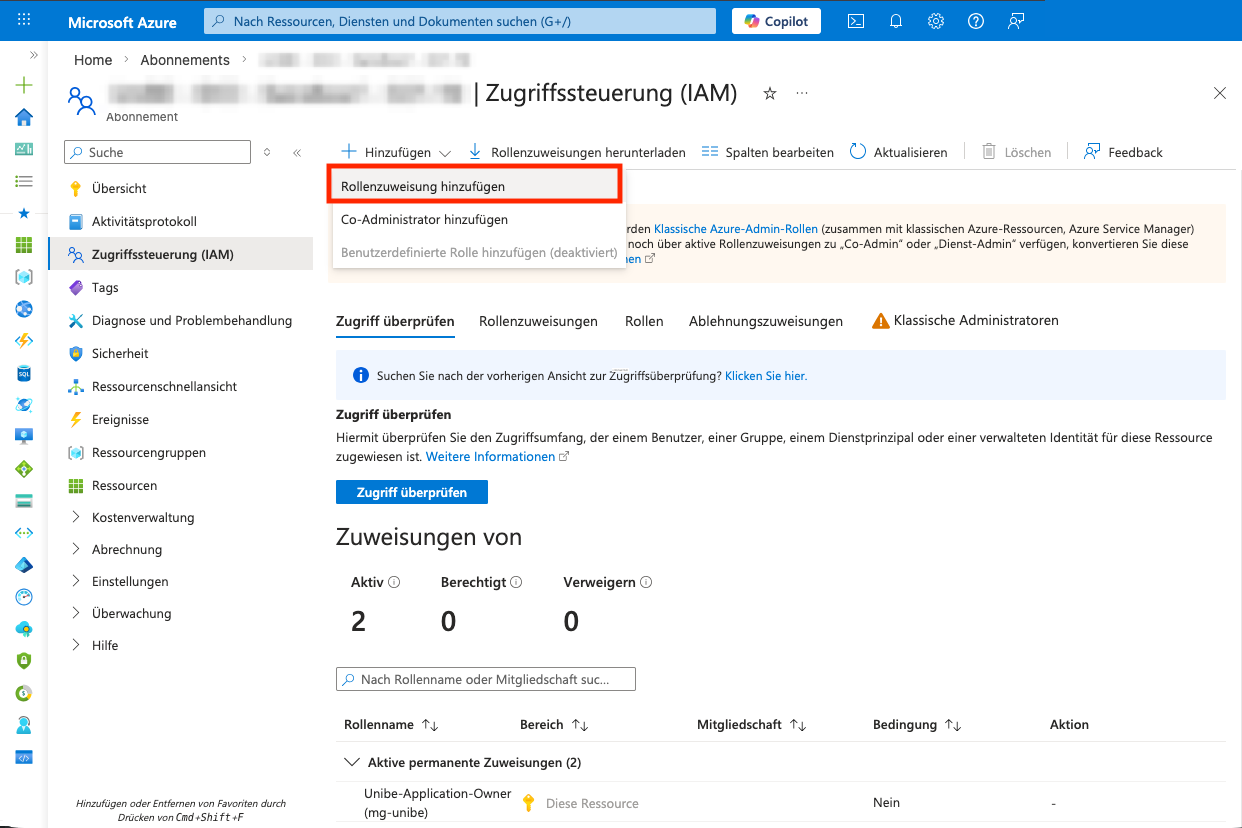1242x828 pixels.
Task: Follow the Weitere Informationen link
Action: 490,456
